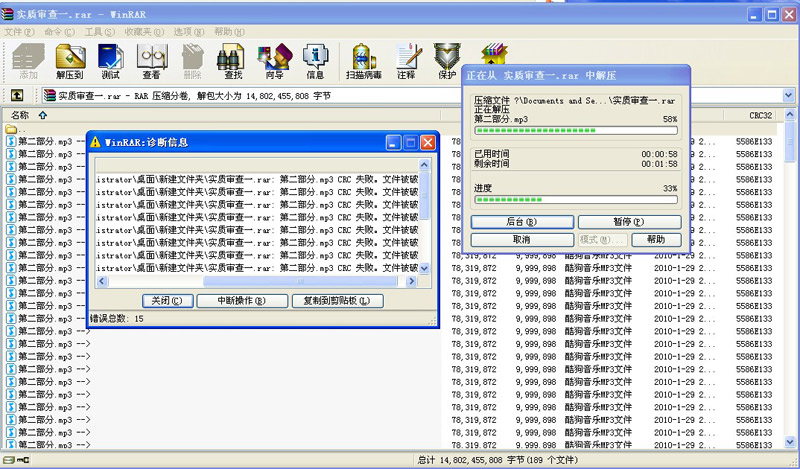The width and height of the screenshot is (800, 469).
Task: Sort by the CRC32 column header
Action: [760, 115]
